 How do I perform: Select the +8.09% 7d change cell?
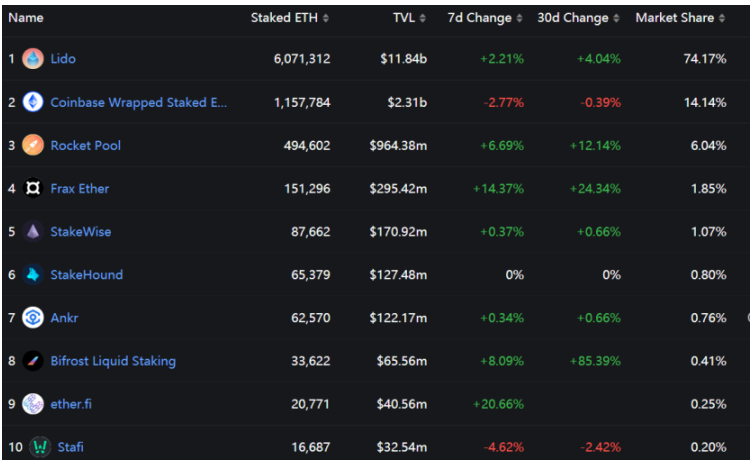[502, 361]
